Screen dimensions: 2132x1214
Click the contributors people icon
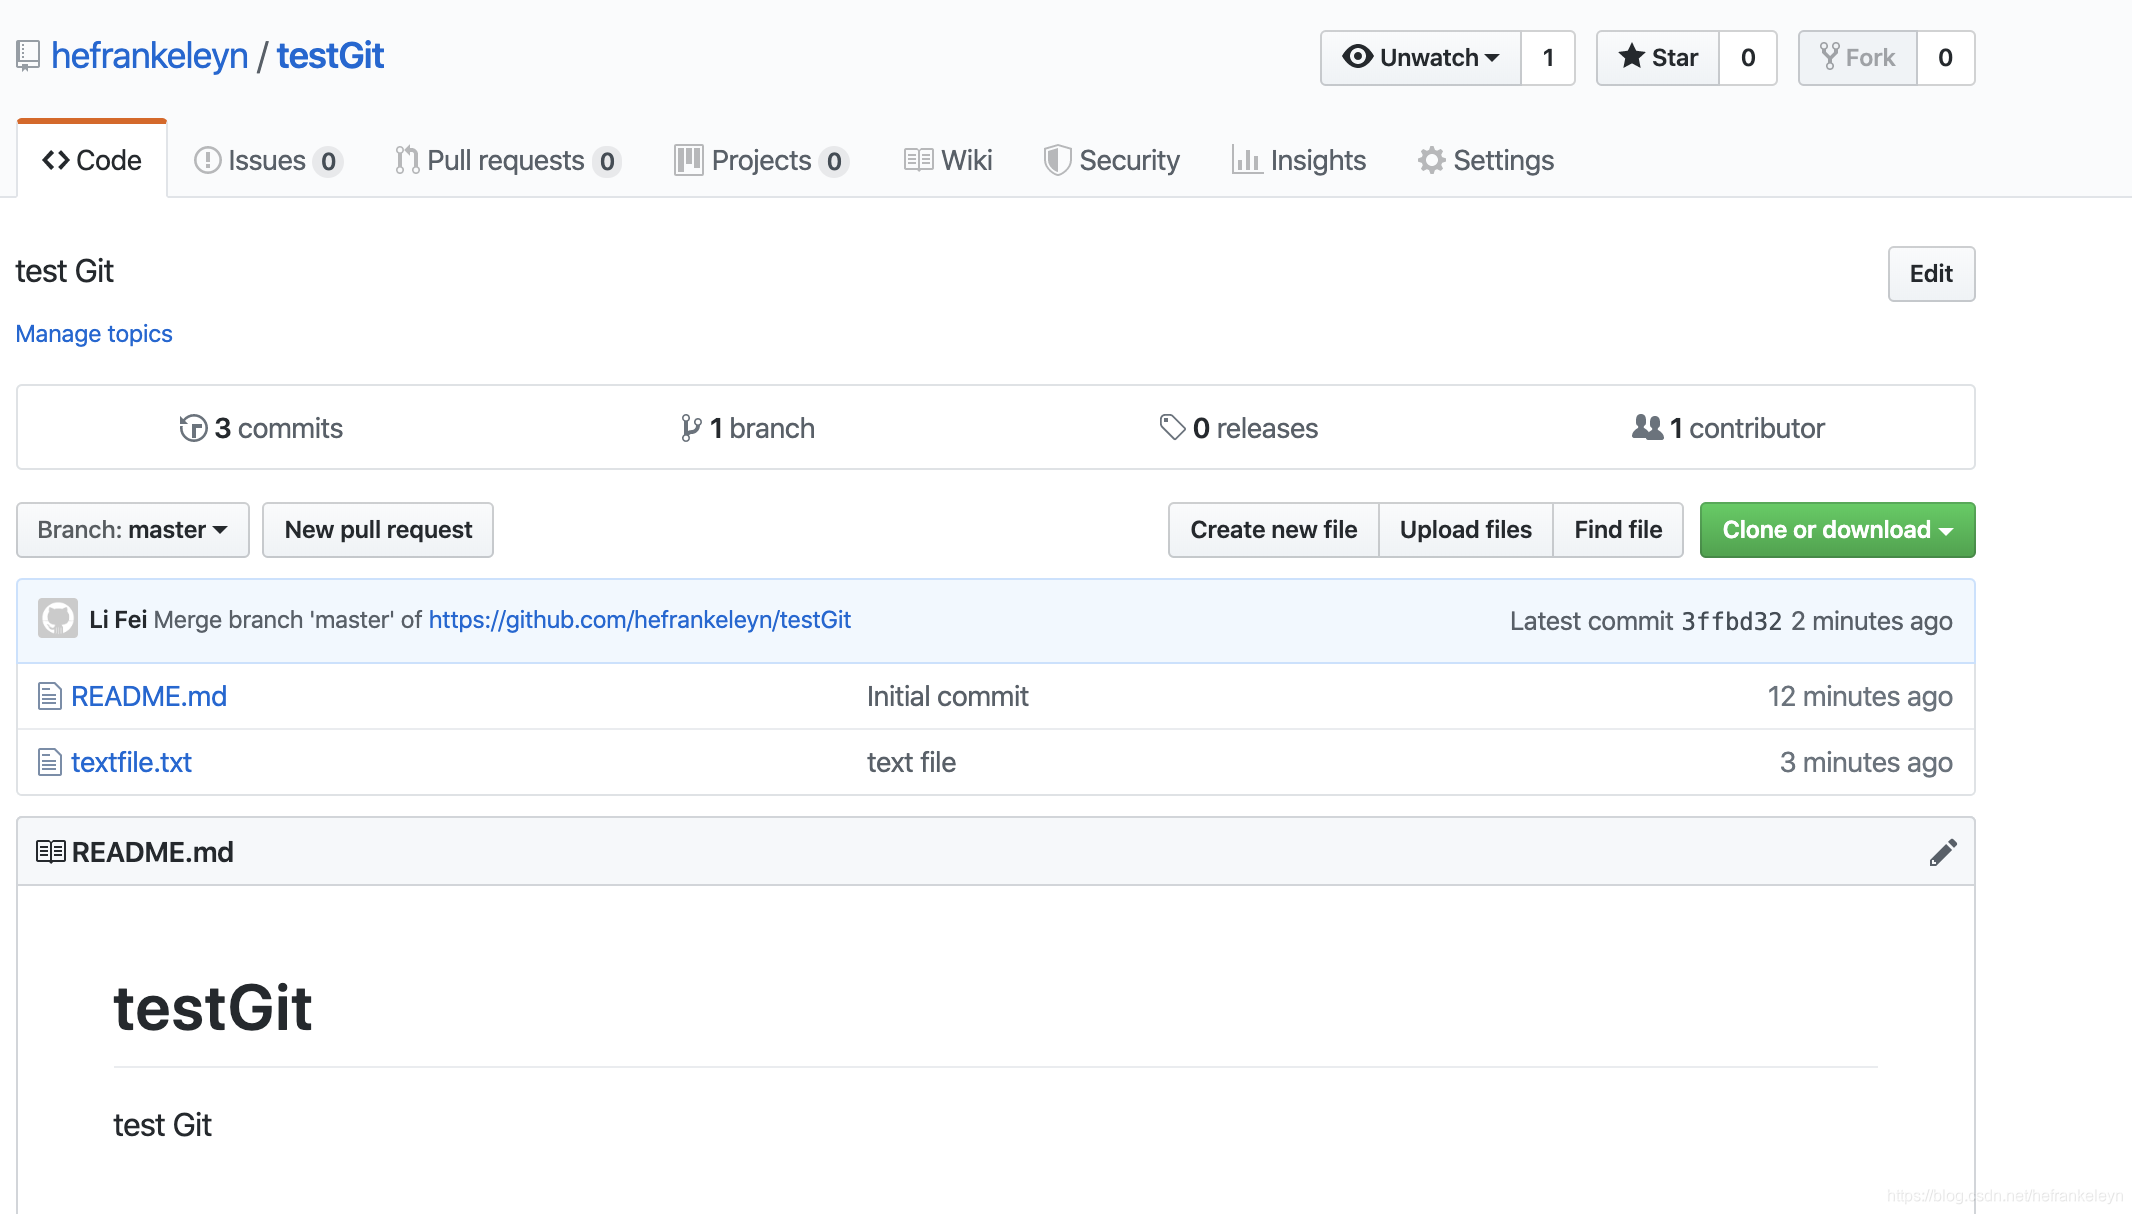[1646, 428]
